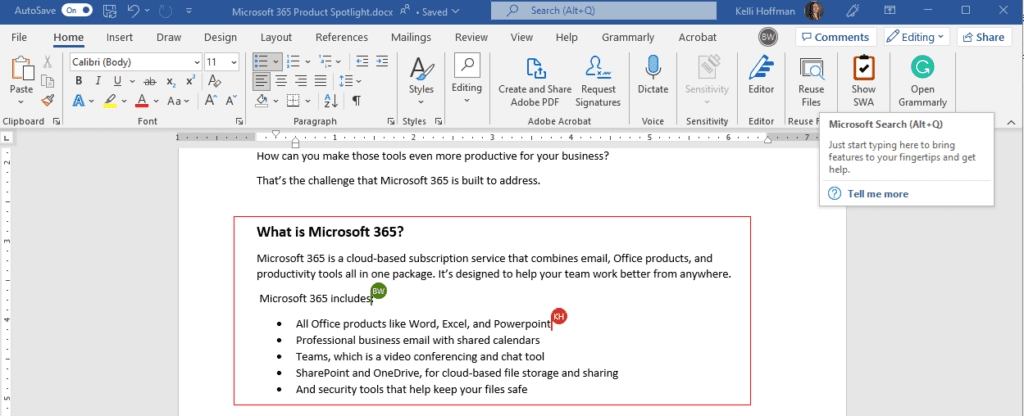1024x416 pixels.
Task: Toggle the AutoSave switch
Action: click(x=76, y=10)
